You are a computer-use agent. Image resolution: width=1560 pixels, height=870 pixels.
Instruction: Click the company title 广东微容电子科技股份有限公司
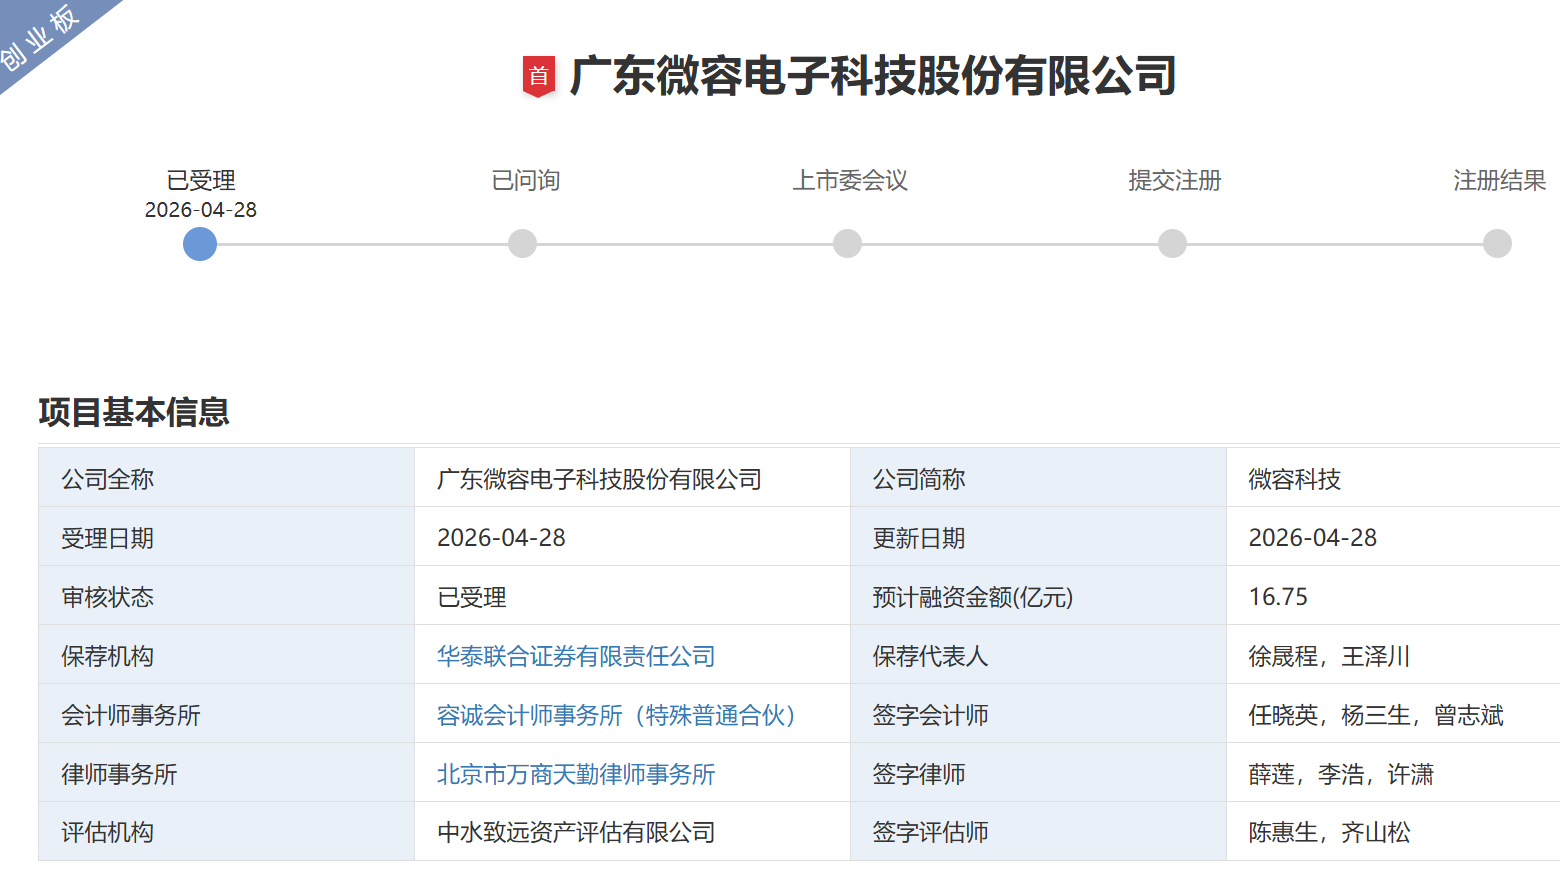pos(872,76)
